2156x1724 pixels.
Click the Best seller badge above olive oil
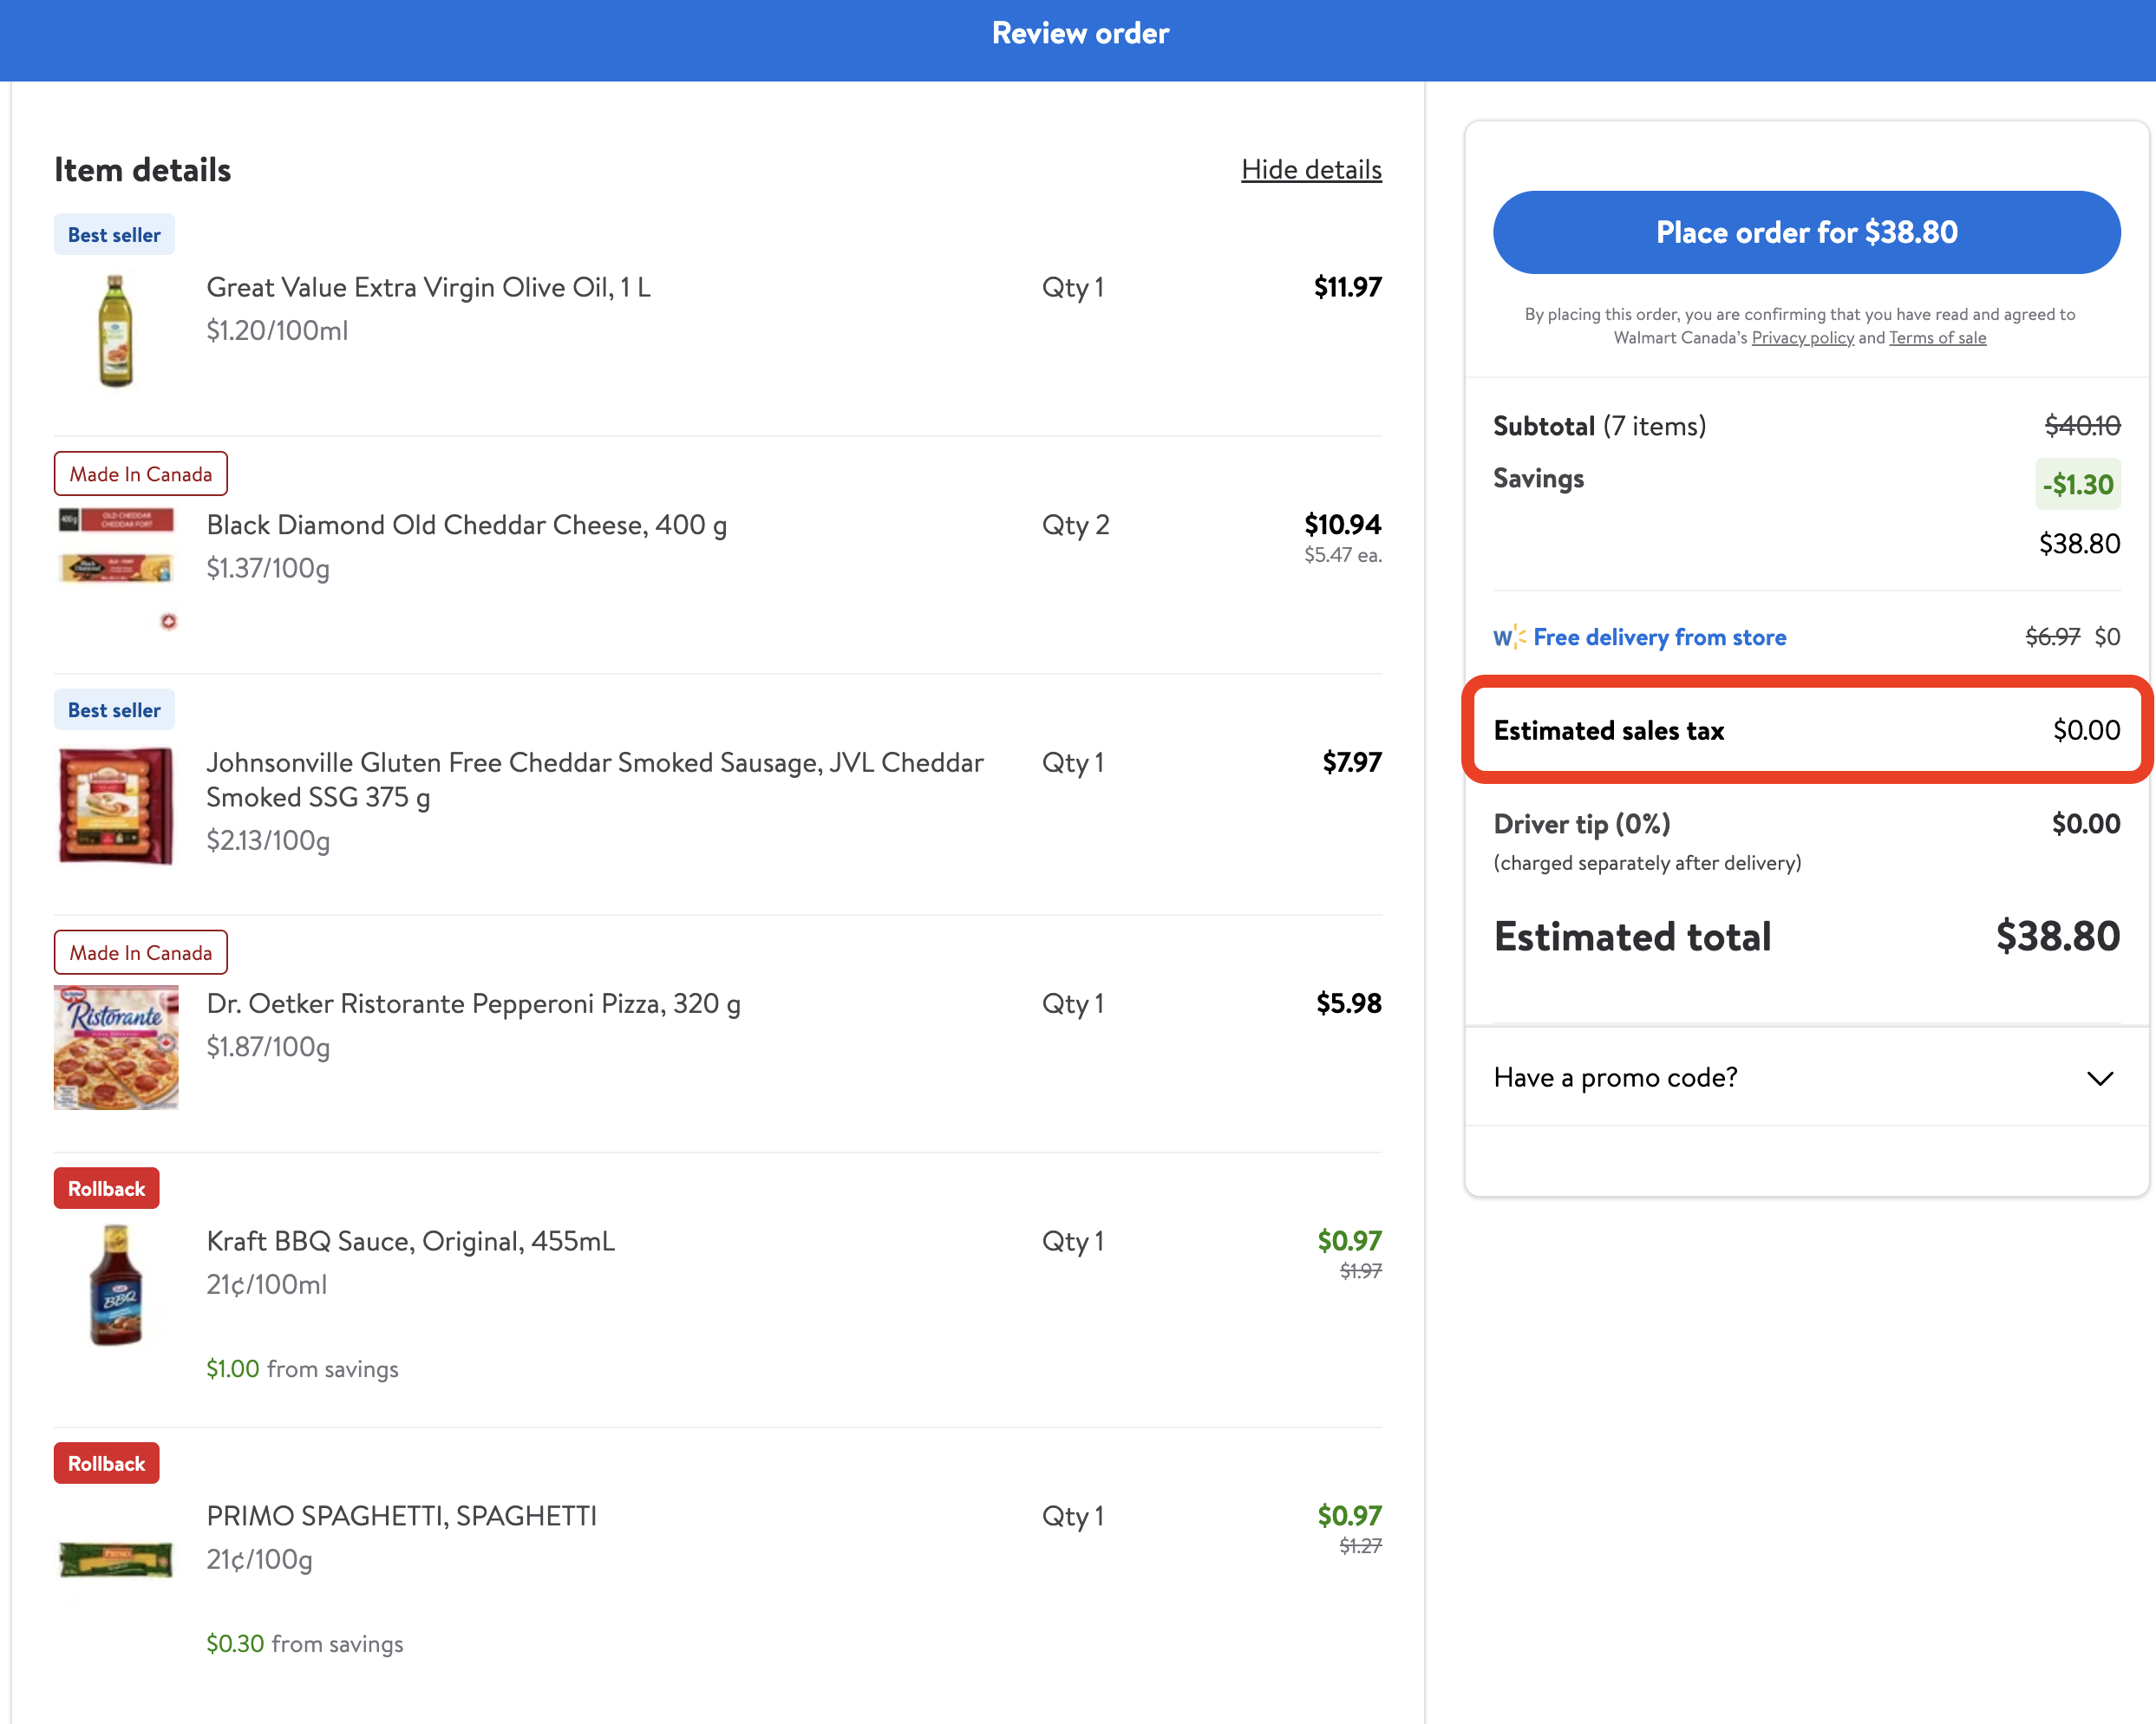pos(114,235)
